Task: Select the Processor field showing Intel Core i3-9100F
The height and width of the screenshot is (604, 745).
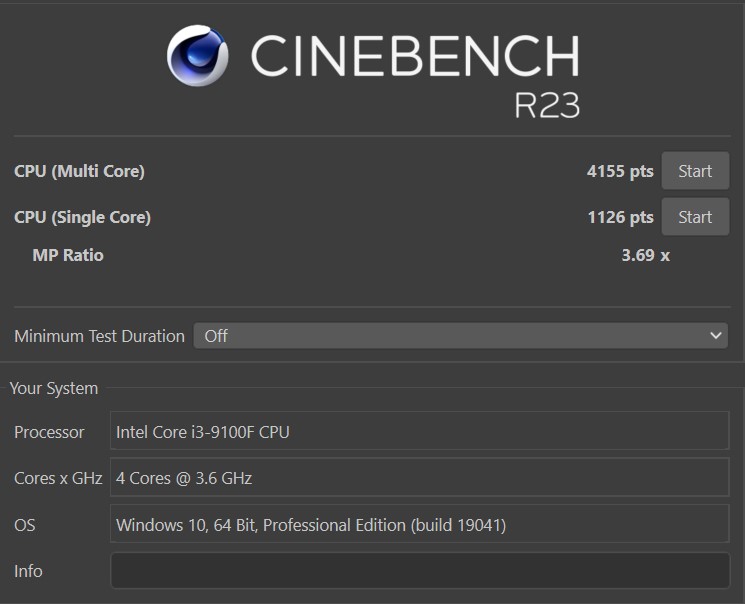Action: click(x=420, y=431)
